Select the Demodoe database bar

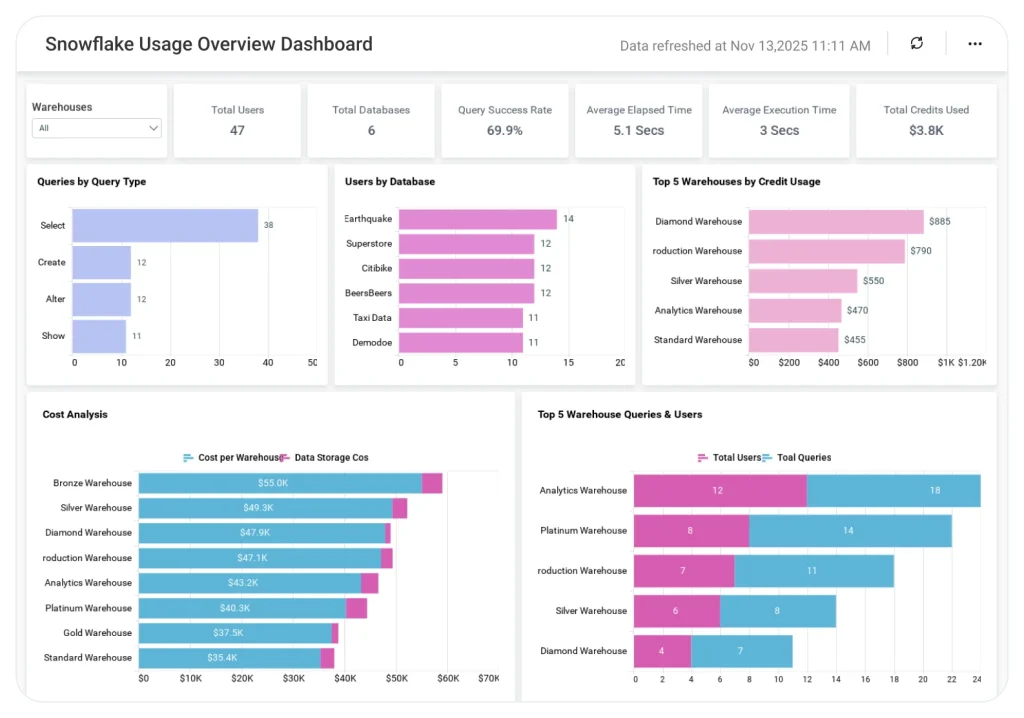coord(461,342)
